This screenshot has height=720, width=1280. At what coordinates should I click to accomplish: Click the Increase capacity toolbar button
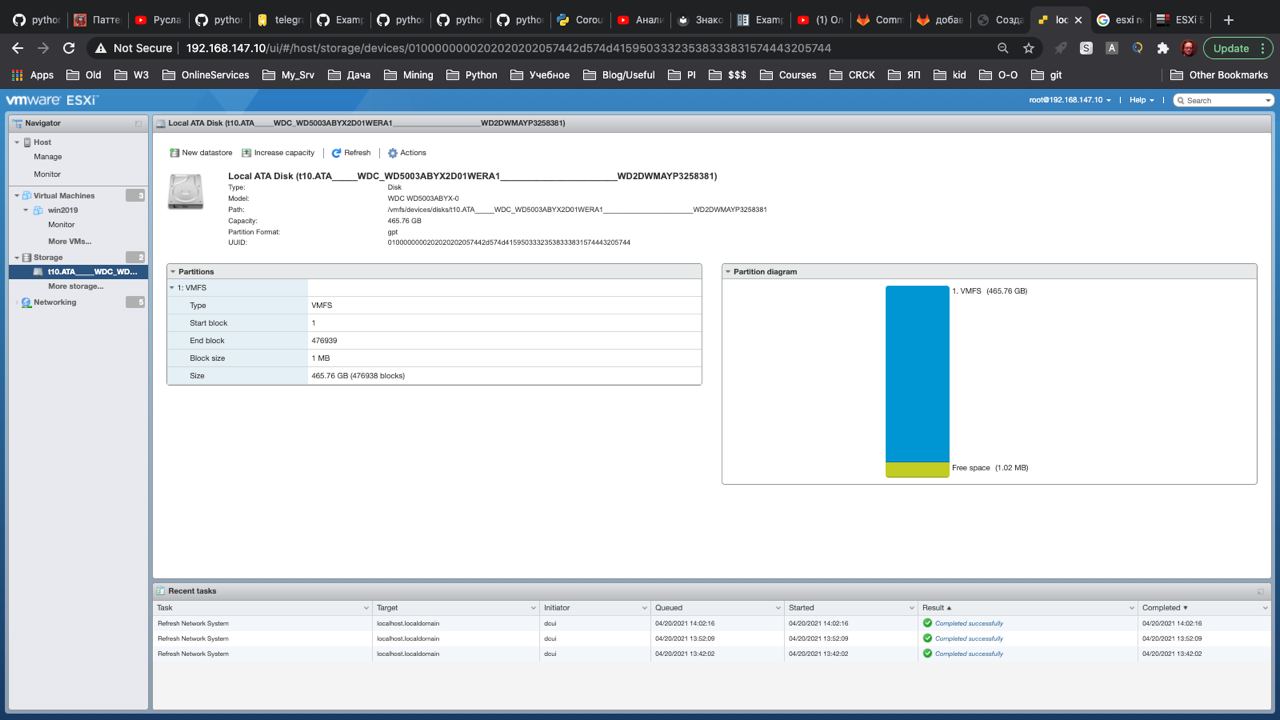pos(278,153)
